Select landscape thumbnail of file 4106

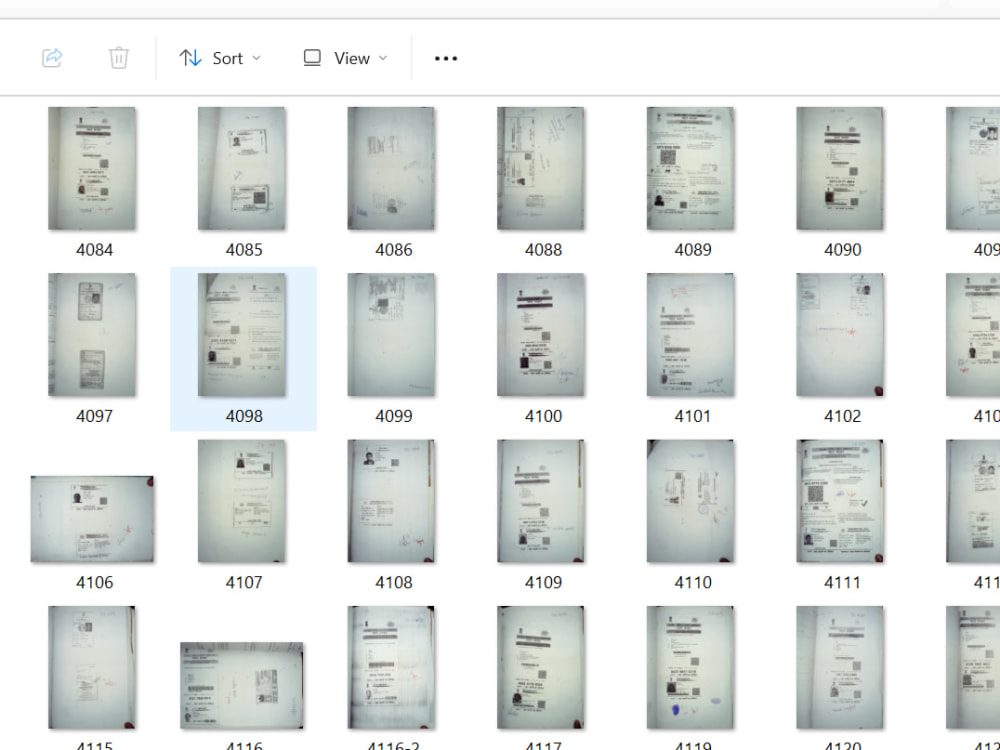[92, 519]
